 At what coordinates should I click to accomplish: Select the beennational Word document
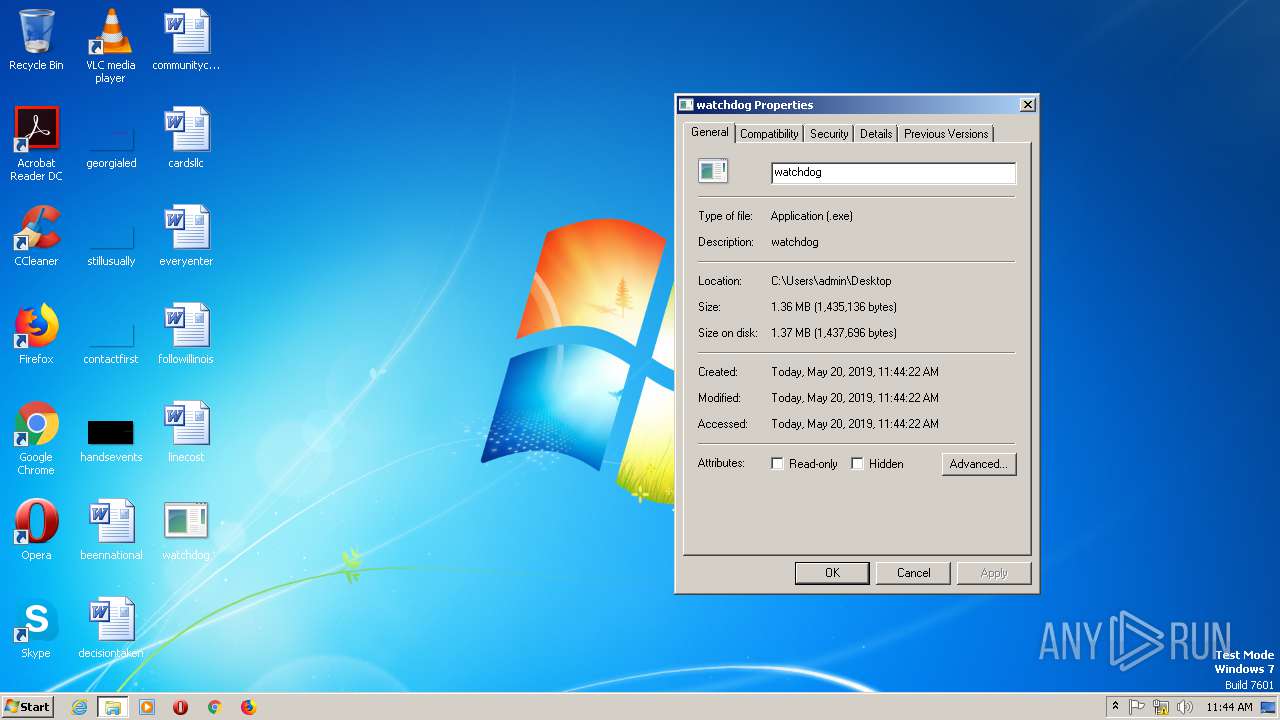point(111,531)
